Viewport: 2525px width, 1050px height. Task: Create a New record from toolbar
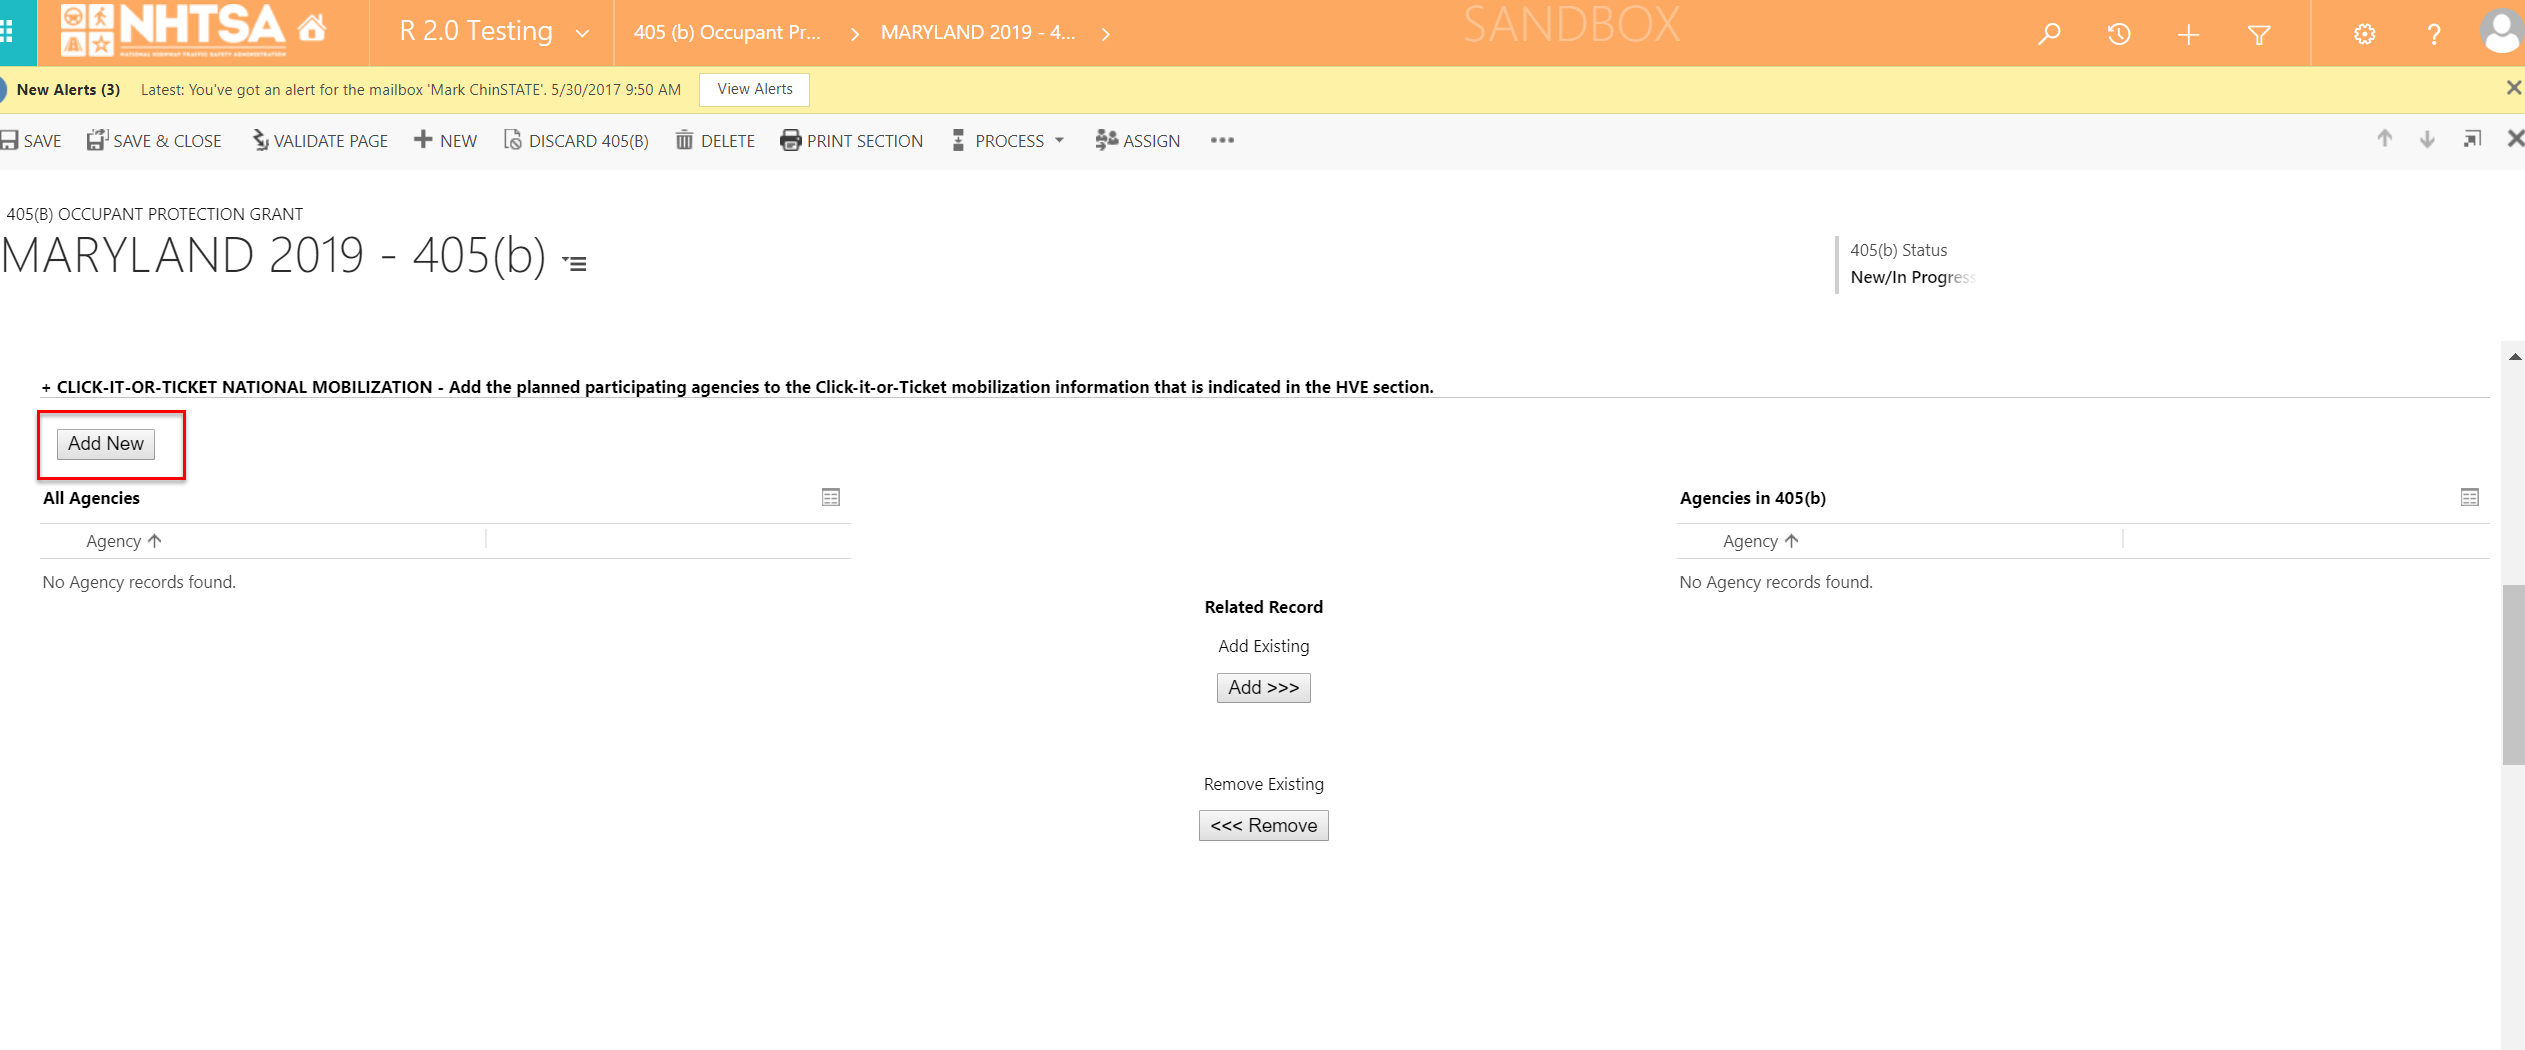(446, 141)
